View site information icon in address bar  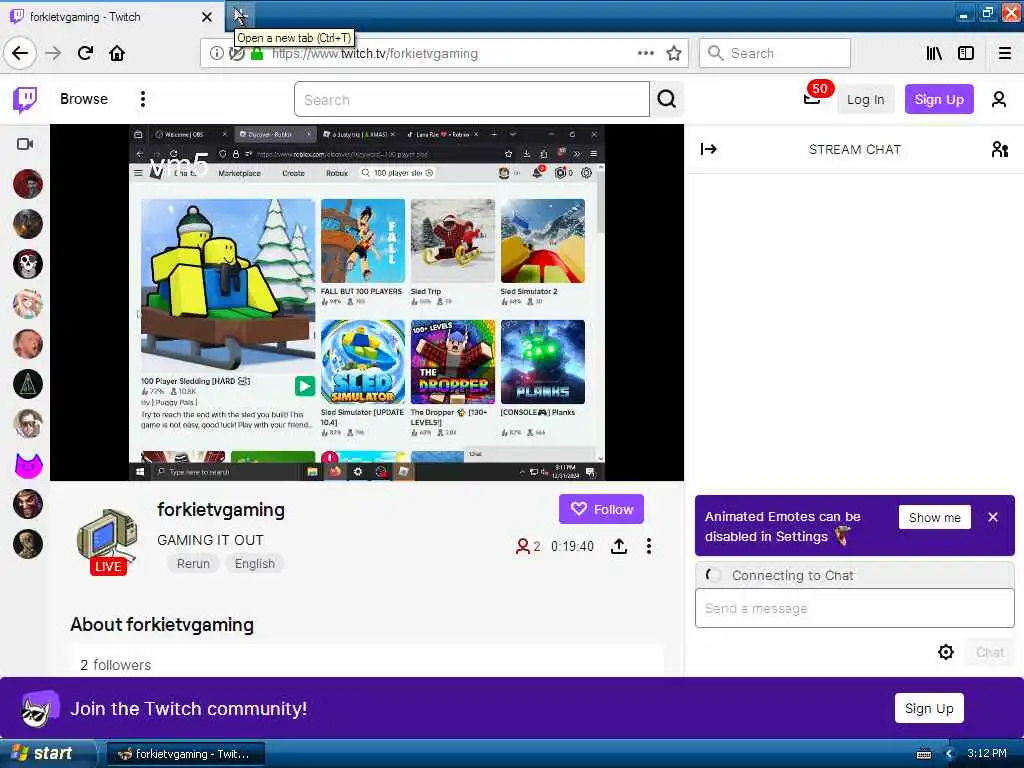tap(216, 54)
